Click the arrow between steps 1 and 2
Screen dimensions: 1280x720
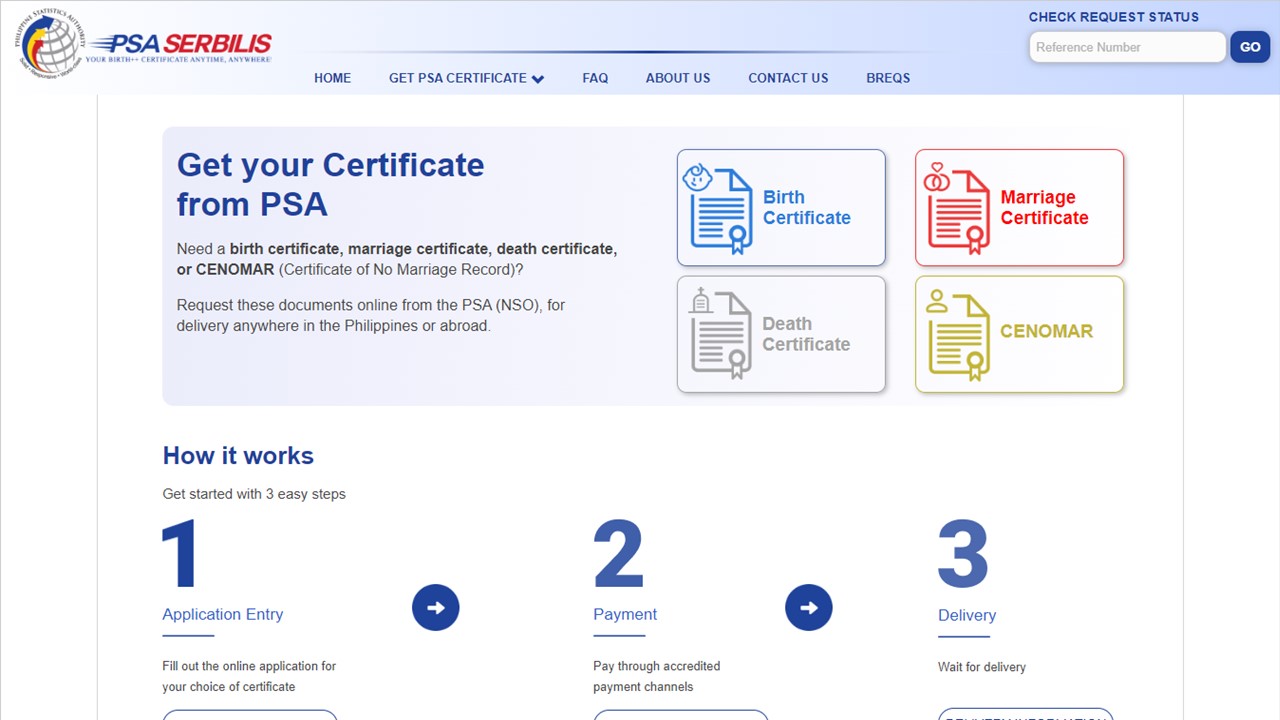[436, 607]
